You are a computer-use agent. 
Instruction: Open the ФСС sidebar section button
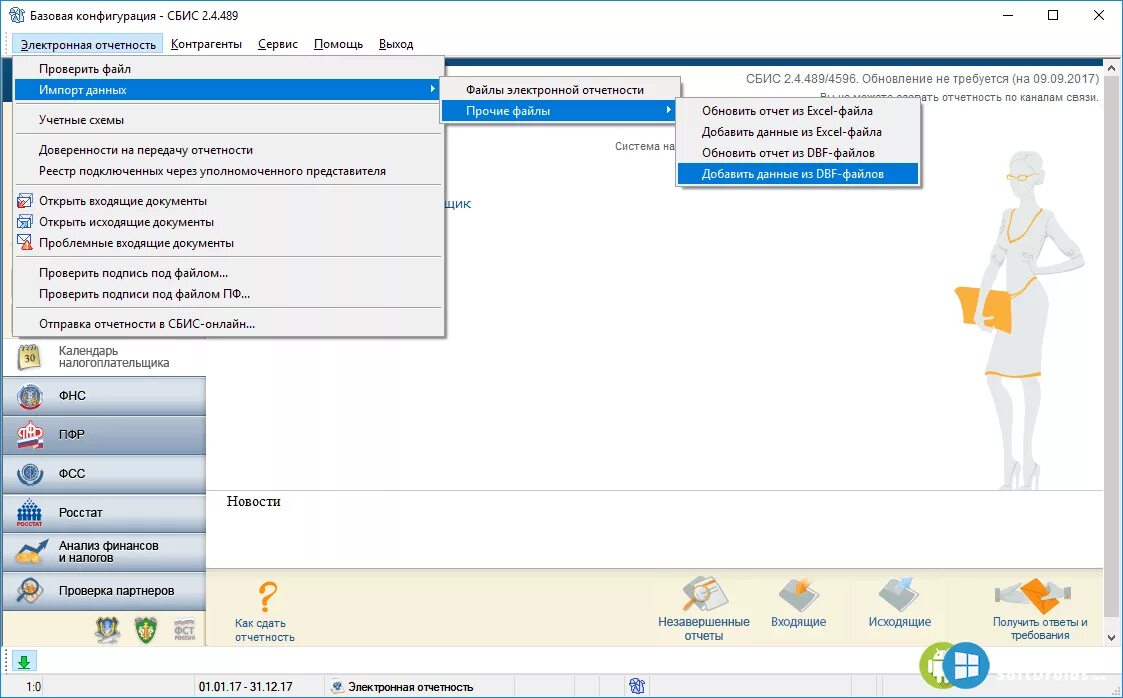point(104,473)
